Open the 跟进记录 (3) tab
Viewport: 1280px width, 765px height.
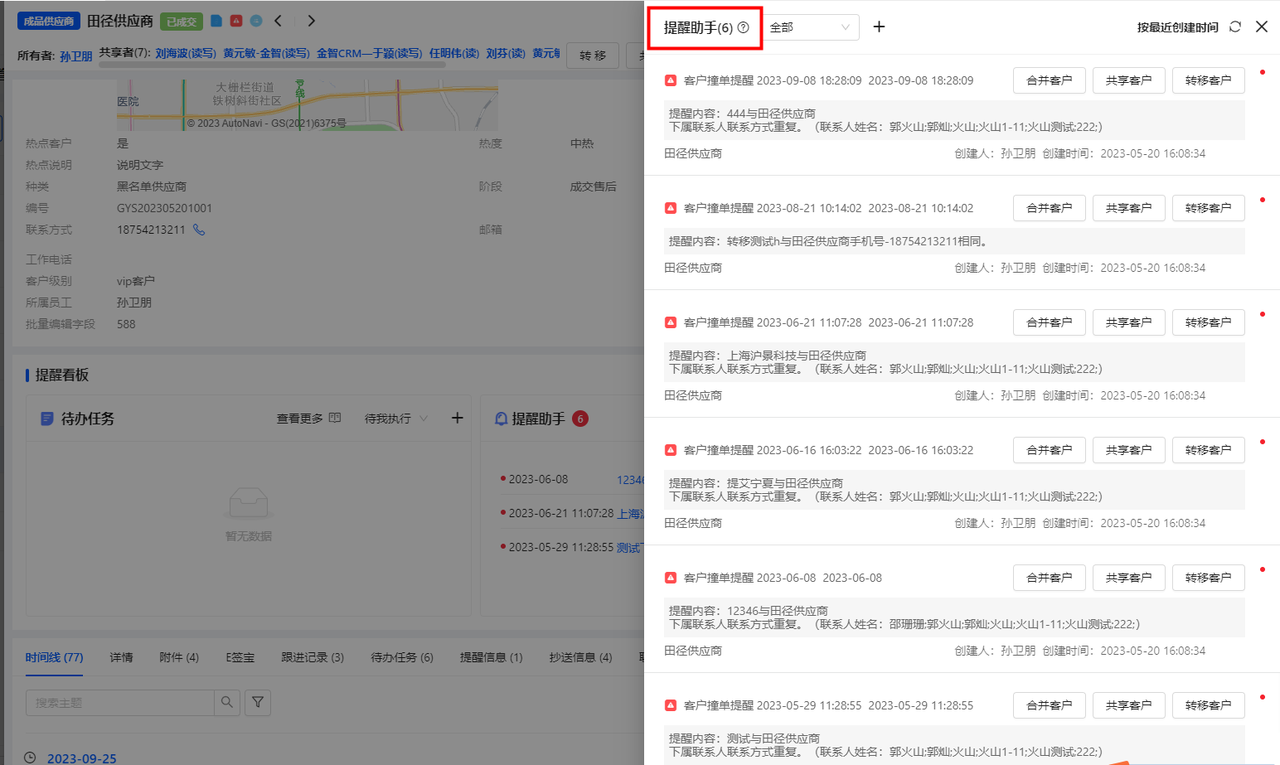[312, 657]
